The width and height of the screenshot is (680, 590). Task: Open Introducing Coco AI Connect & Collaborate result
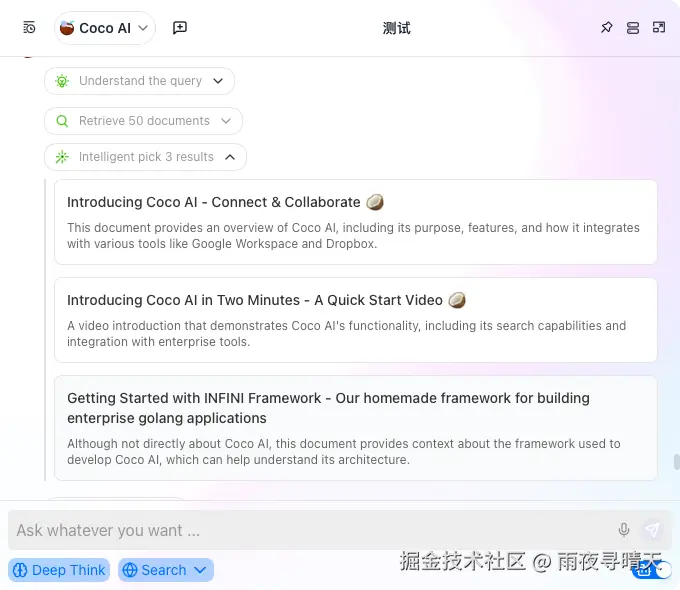pyautogui.click(x=356, y=222)
